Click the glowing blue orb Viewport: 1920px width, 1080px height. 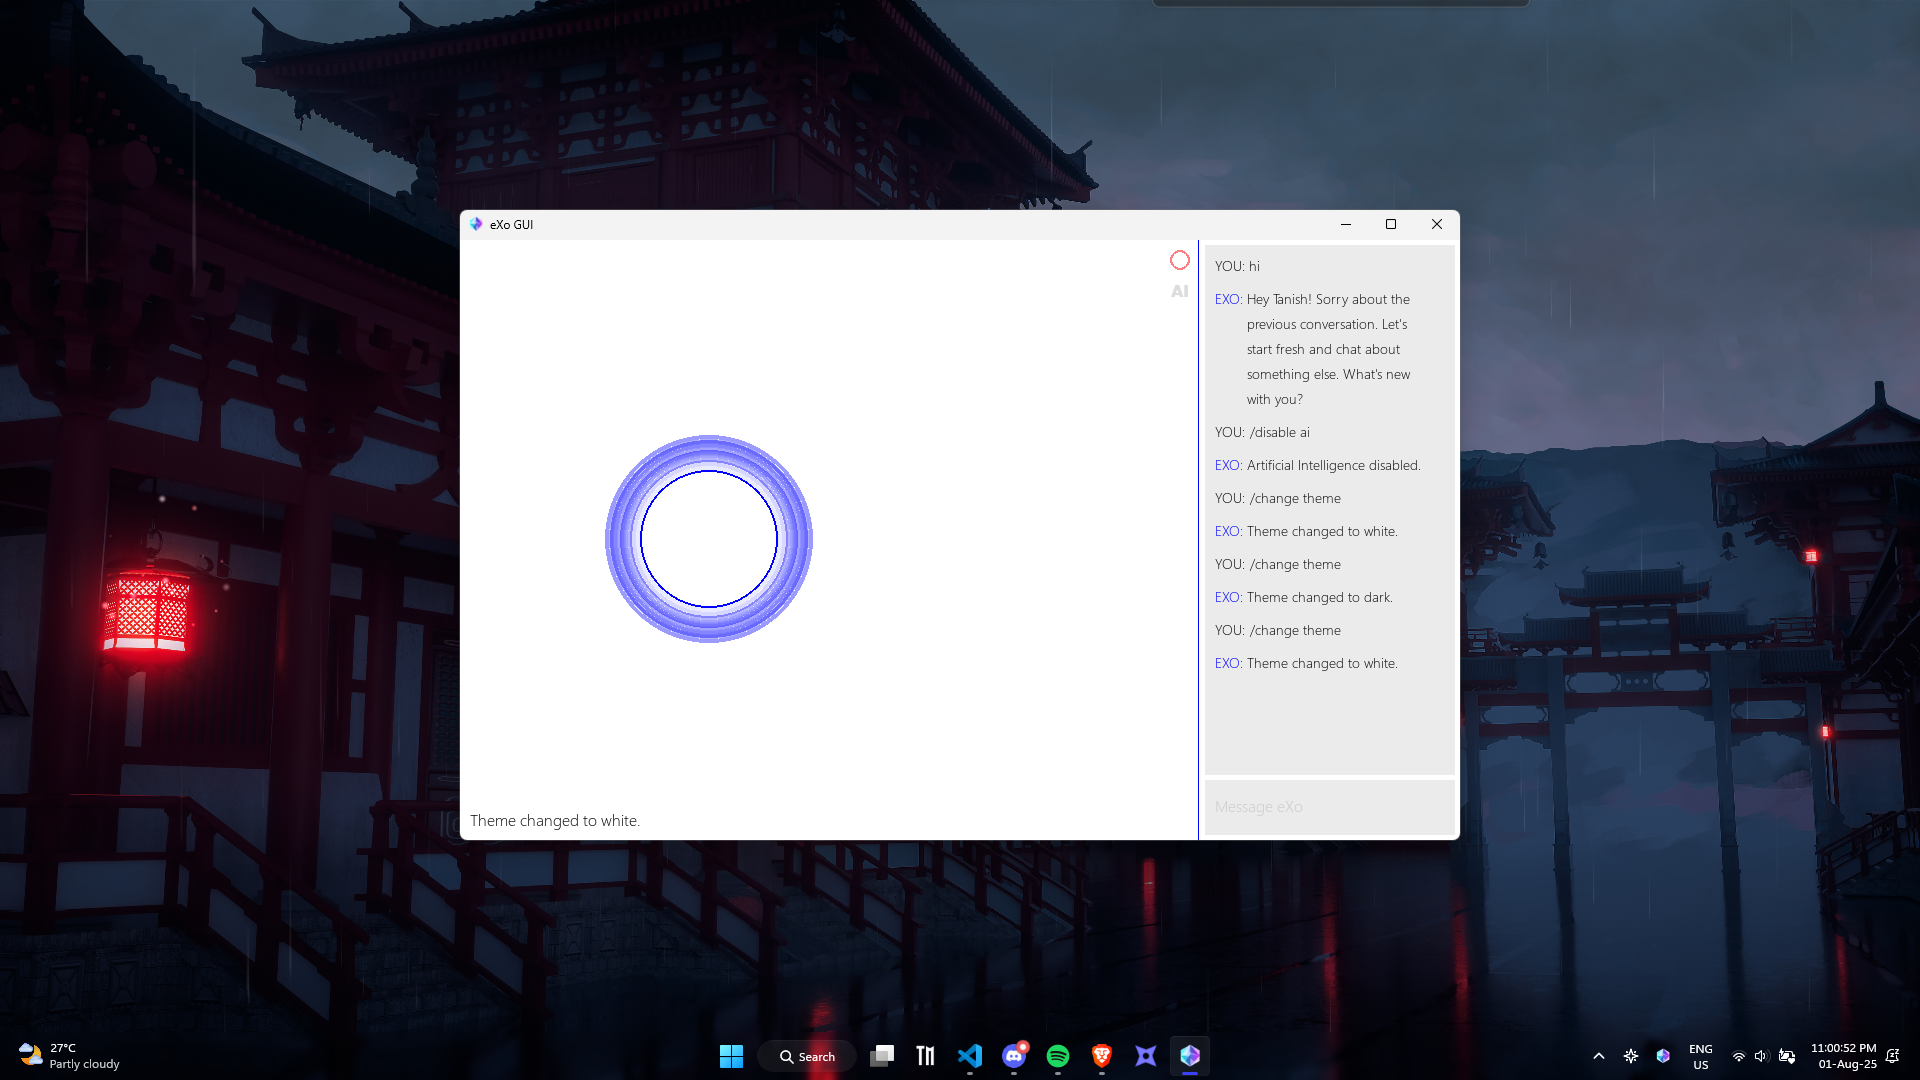pyautogui.click(x=709, y=539)
